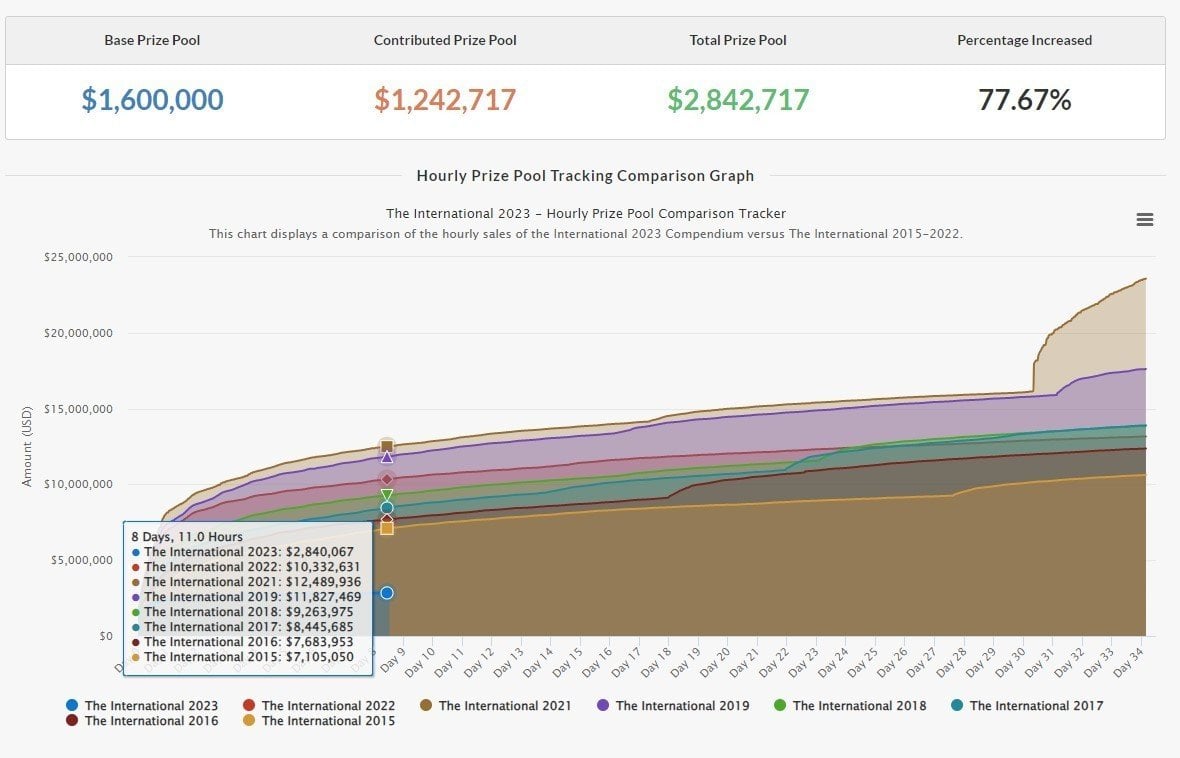This screenshot has height=758, width=1180.
Task: Click tooltip row The International 2023: $2,840,067
Action: (242, 552)
